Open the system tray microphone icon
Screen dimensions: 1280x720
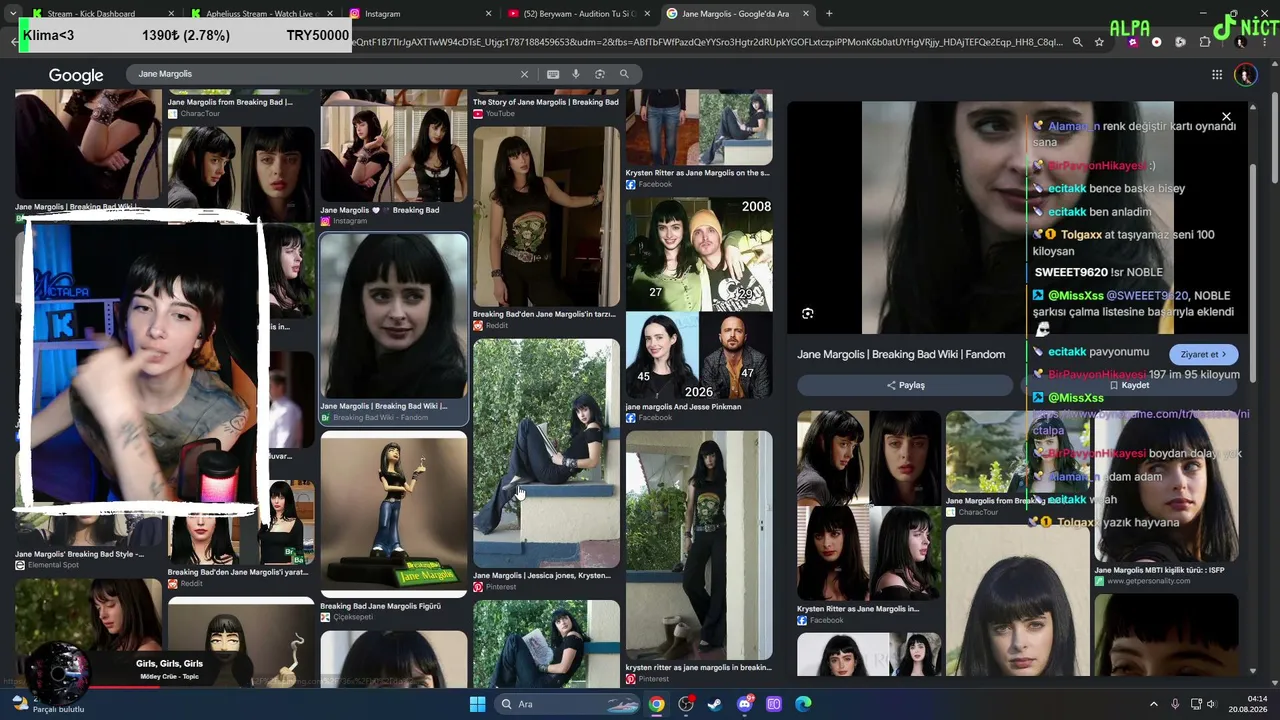1175,704
